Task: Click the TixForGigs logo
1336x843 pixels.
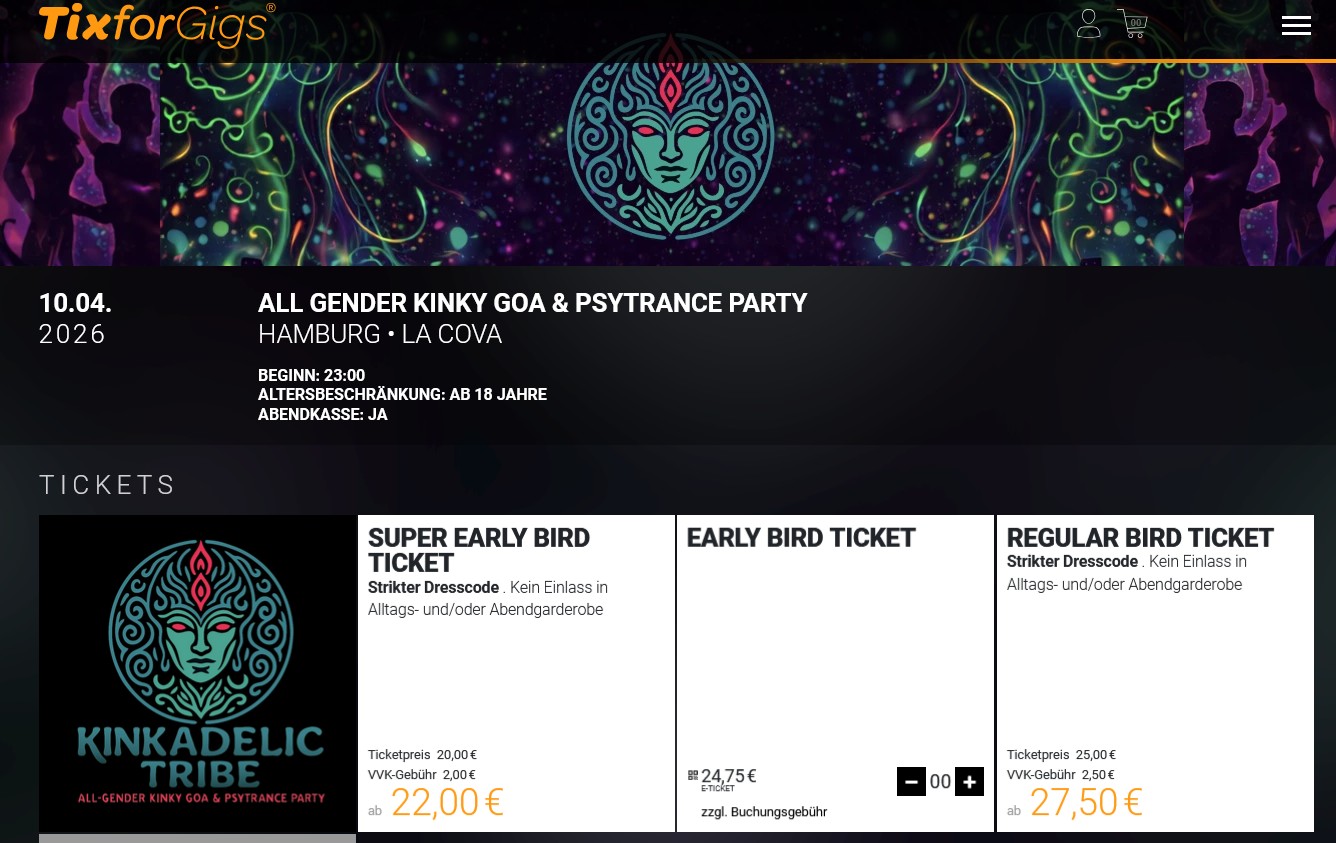Action: 155,25
